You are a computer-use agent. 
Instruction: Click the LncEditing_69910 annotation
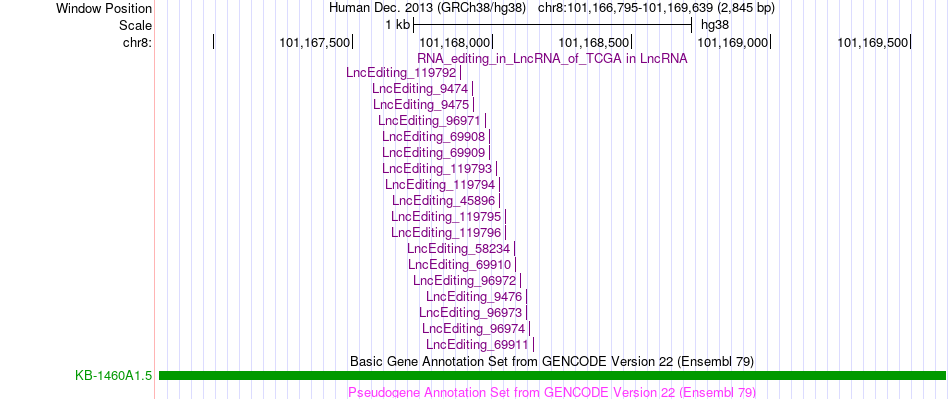pos(459,264)
